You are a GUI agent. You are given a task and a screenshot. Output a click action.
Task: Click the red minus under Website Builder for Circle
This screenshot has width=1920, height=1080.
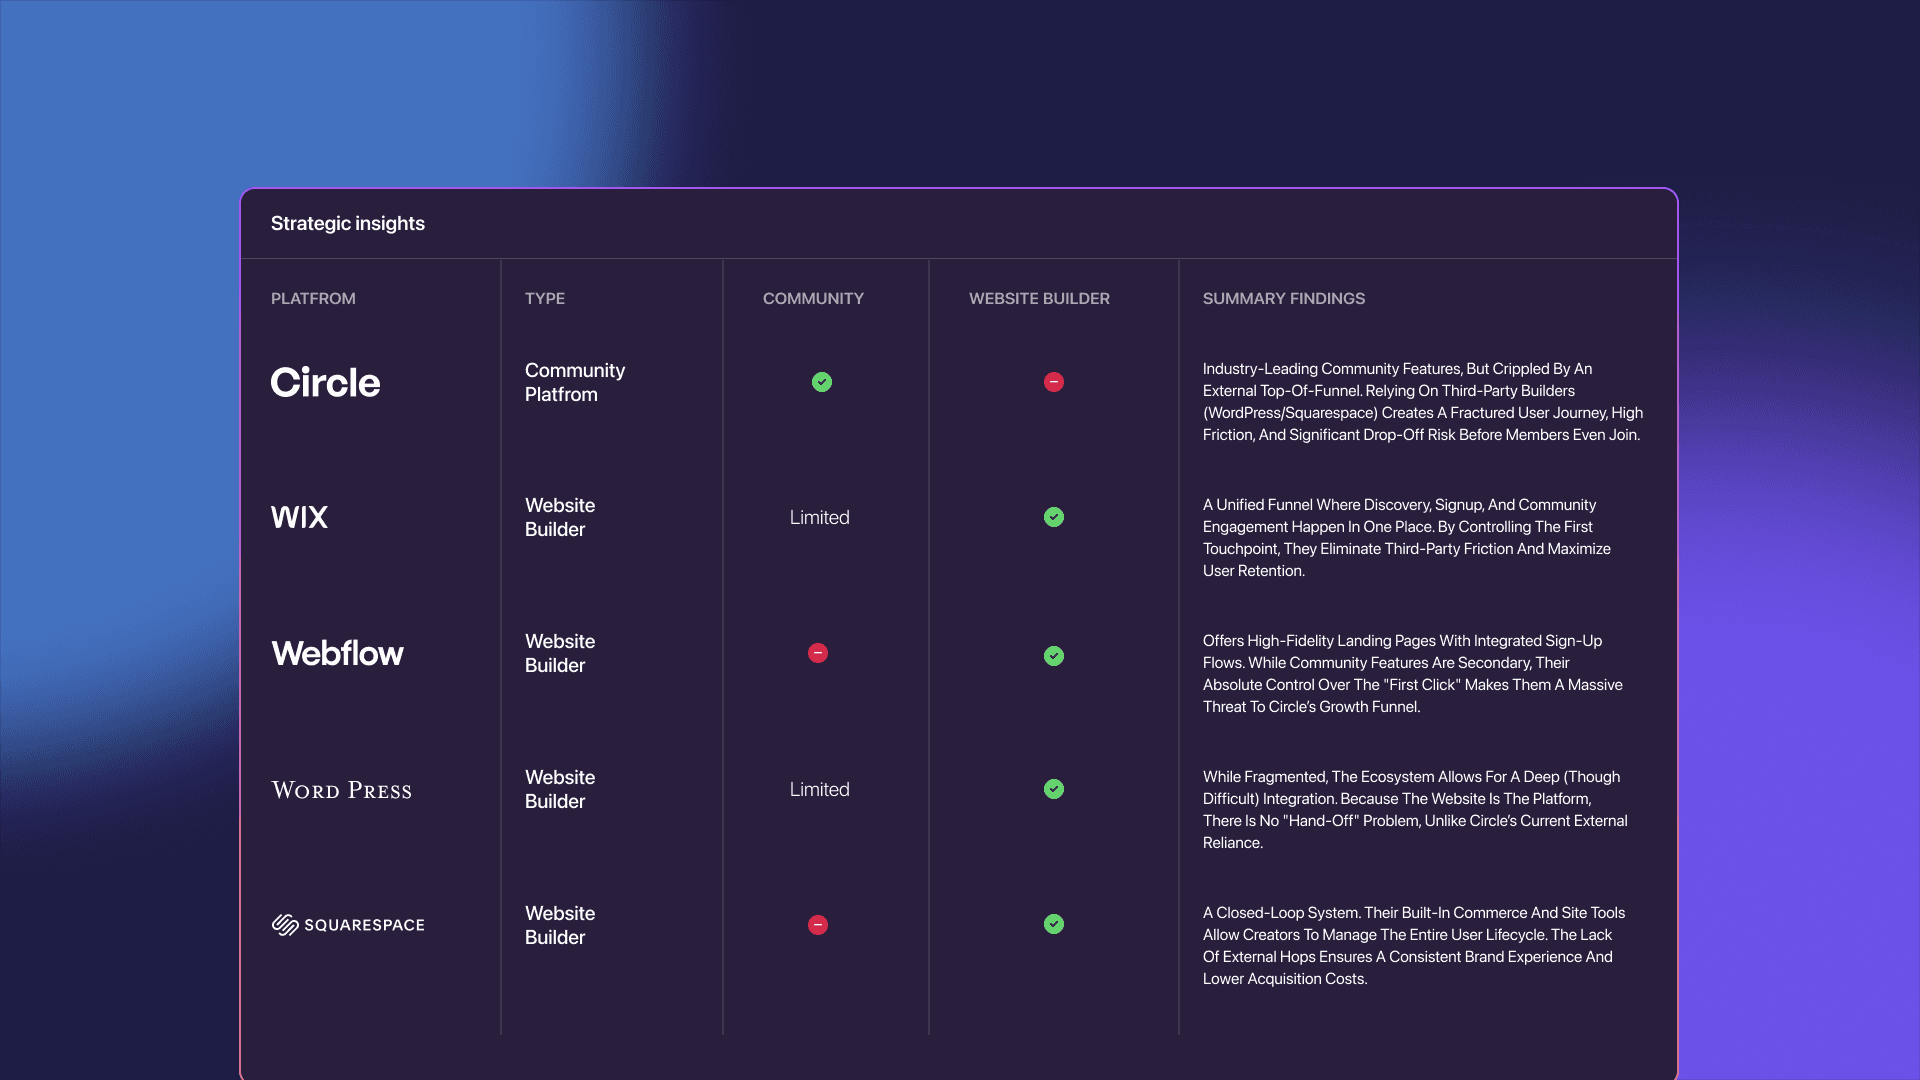coord(1054,382)
